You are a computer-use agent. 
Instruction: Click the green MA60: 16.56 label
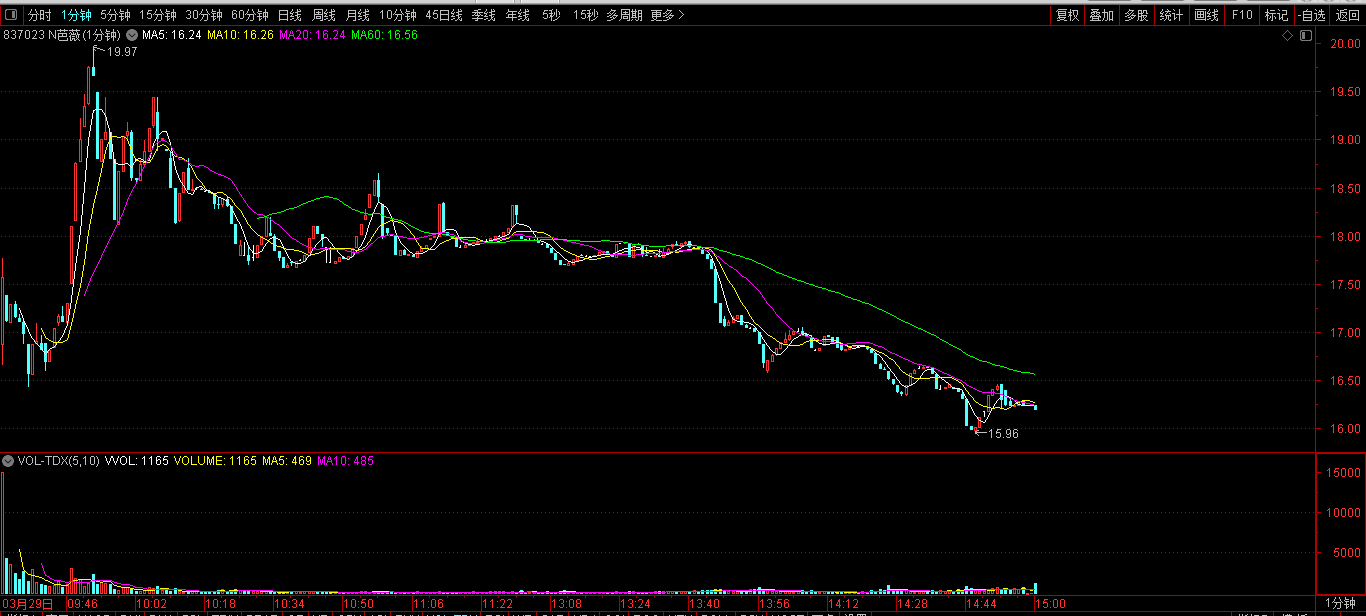pos(384,35)
